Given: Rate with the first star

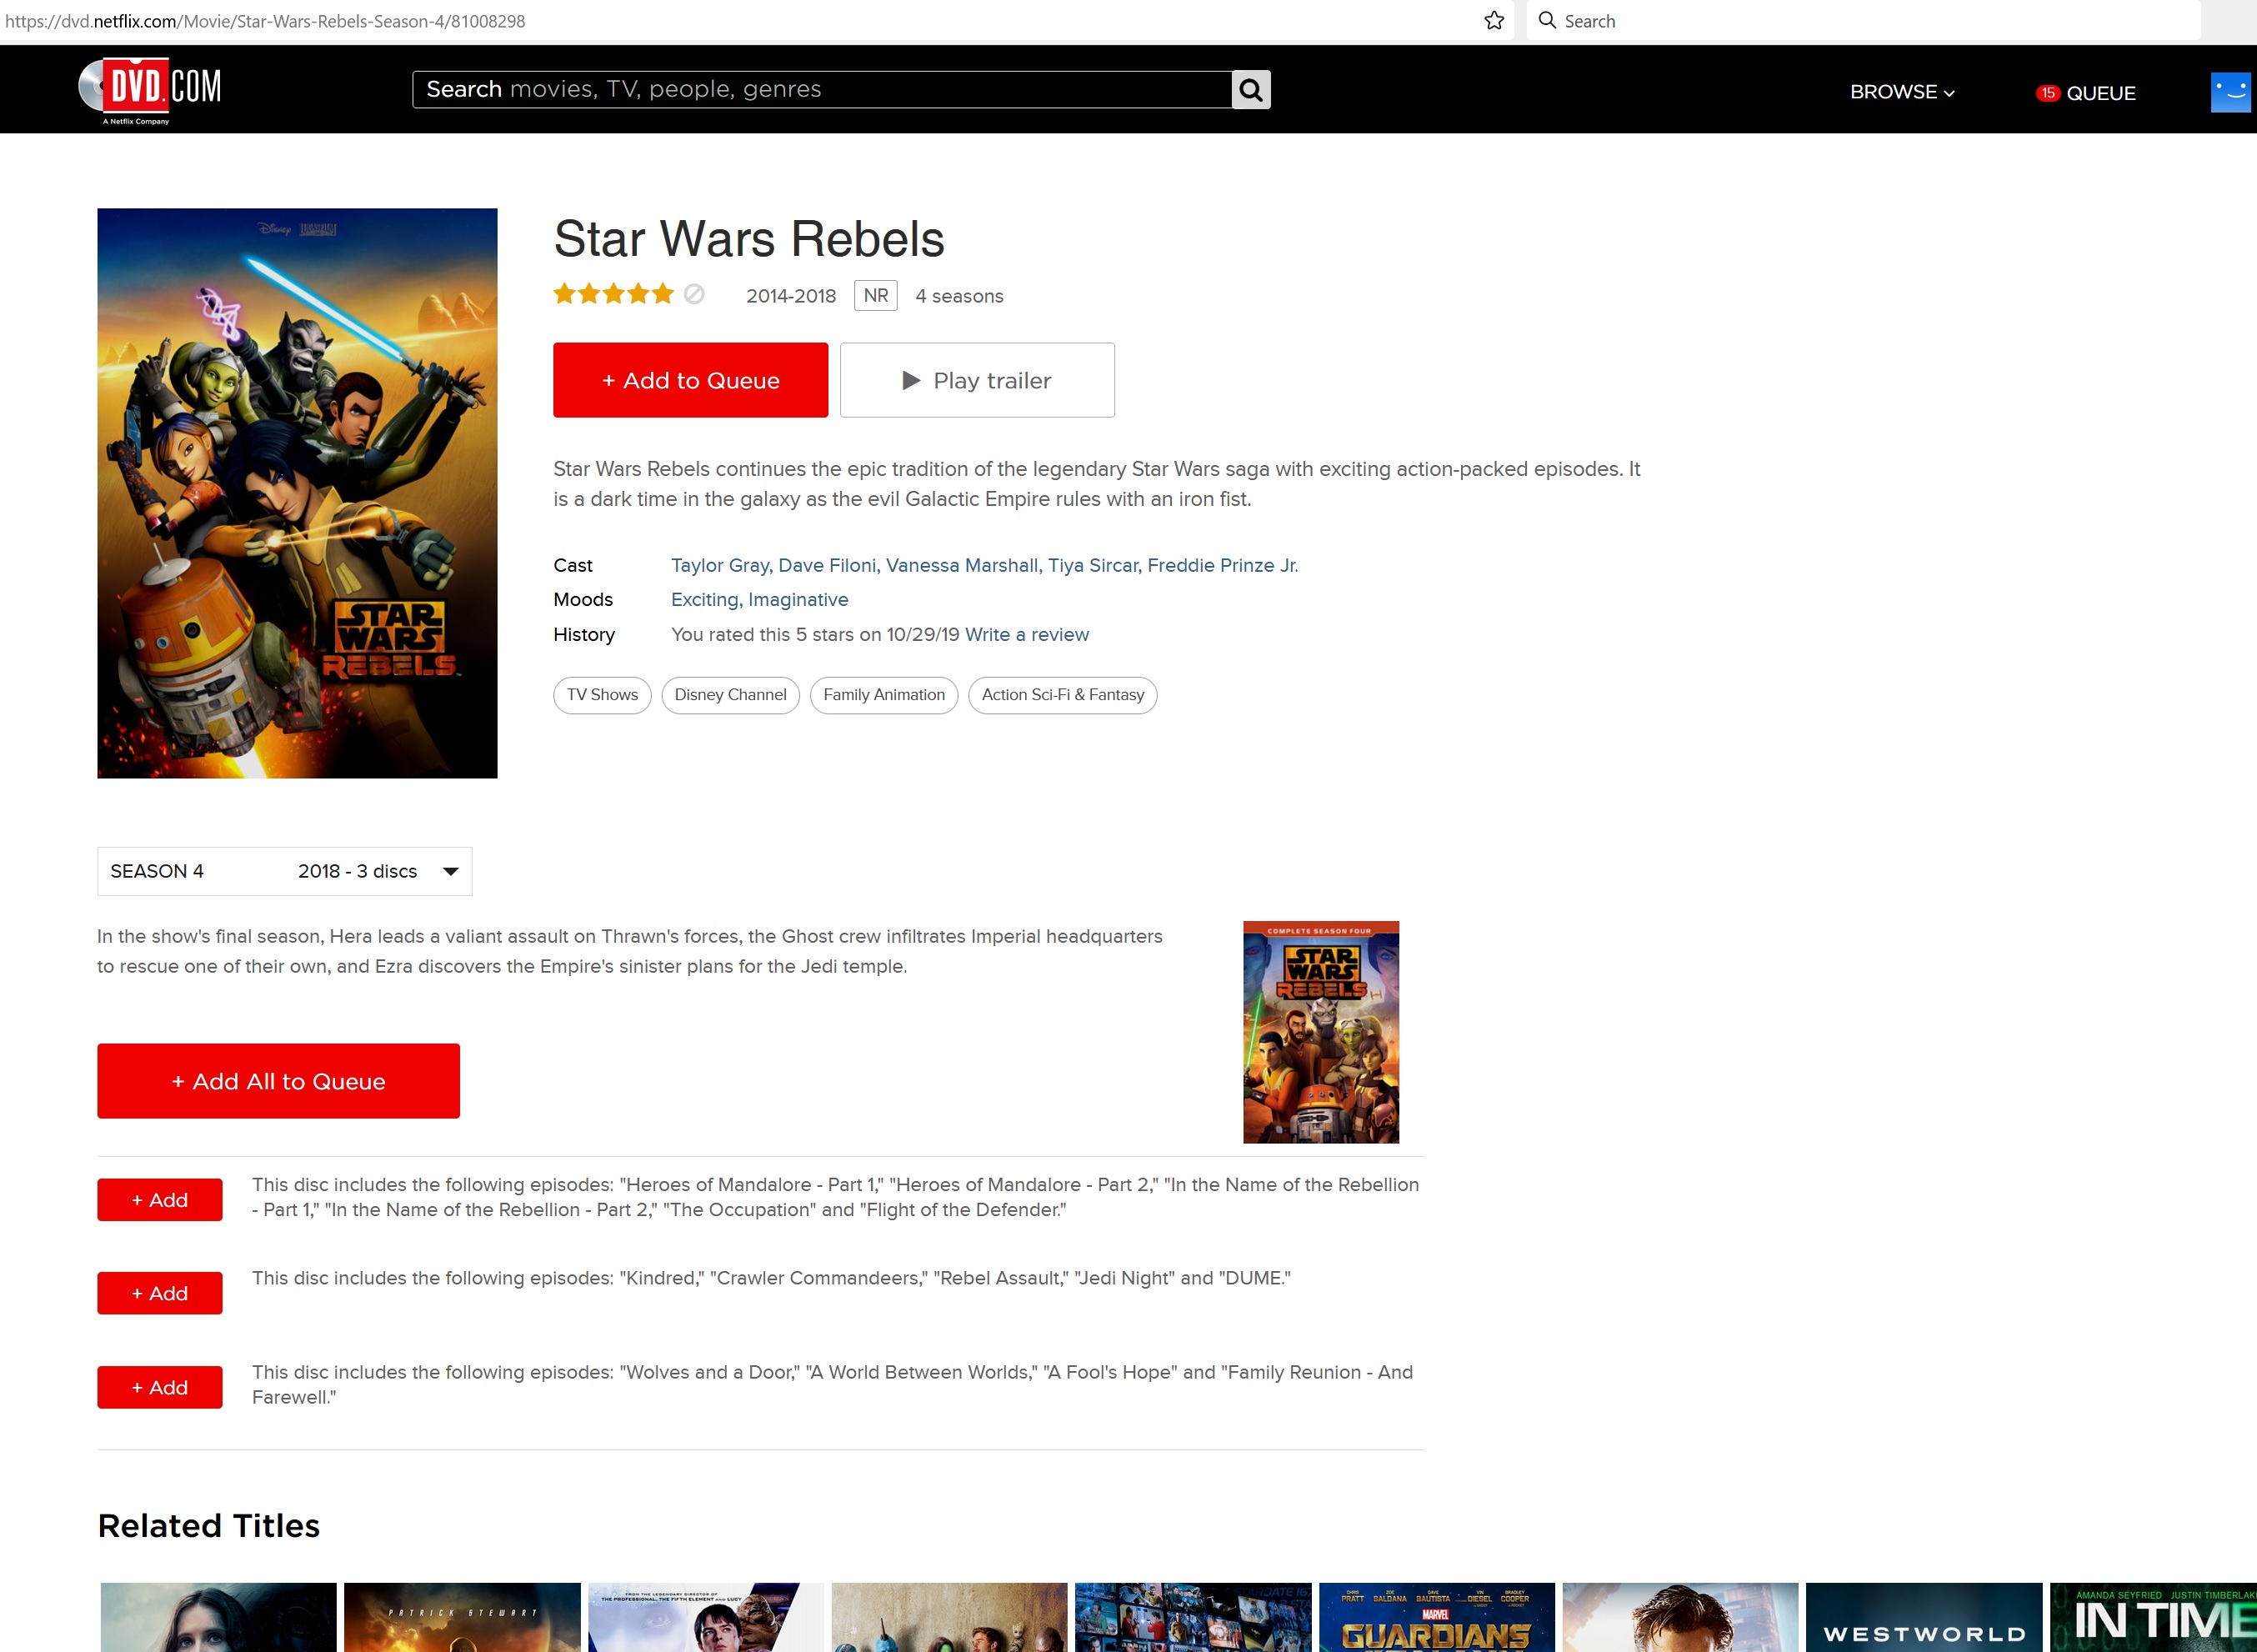Looking at the screenshot, I should point(565,294).
